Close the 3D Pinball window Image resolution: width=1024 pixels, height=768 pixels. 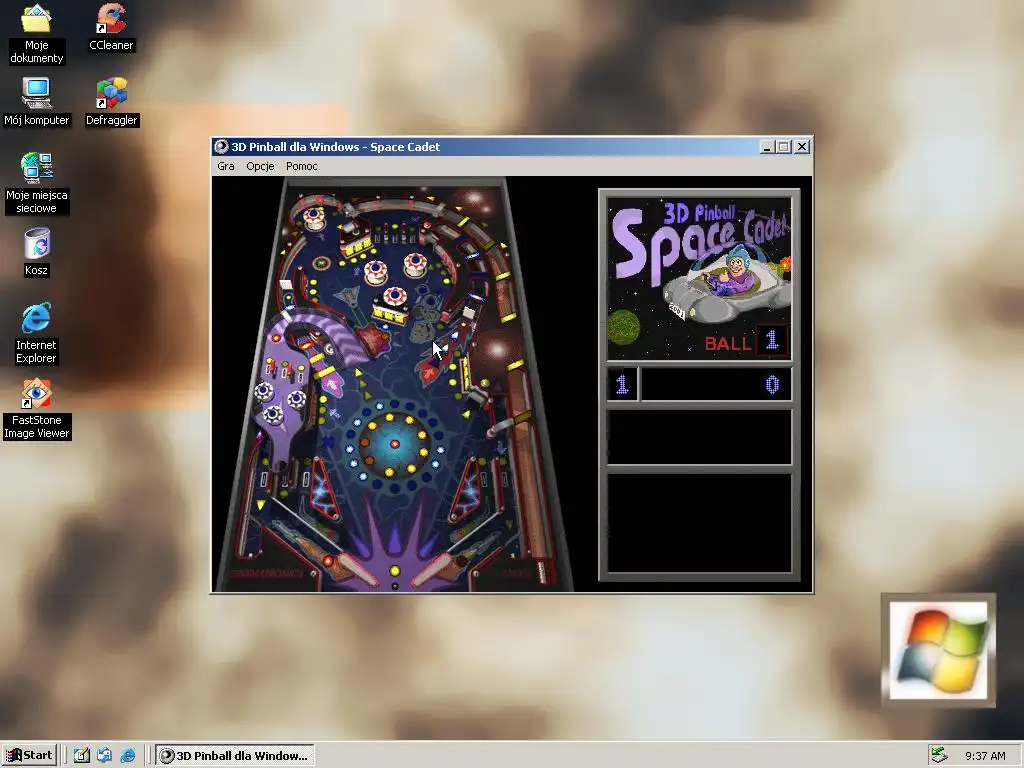[802, 147]
